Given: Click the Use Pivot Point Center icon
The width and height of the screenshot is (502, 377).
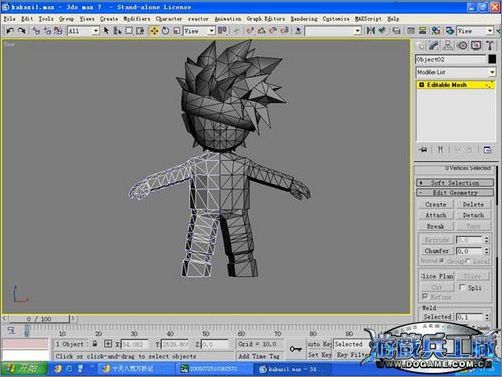Looking at the screenshot, I should click(x=222, y=31).
